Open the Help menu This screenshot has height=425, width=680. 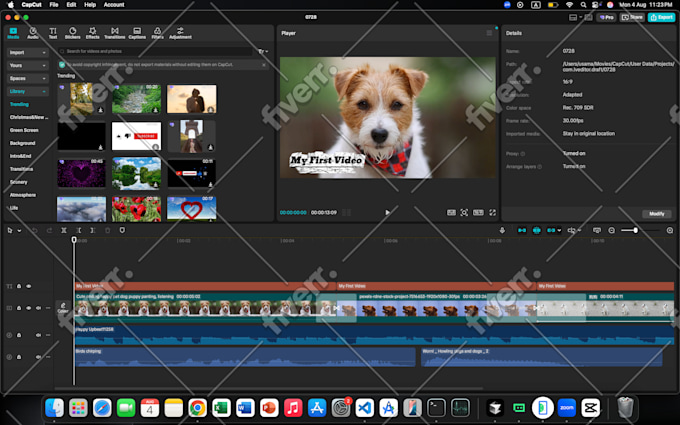click(x=90, y=5)
